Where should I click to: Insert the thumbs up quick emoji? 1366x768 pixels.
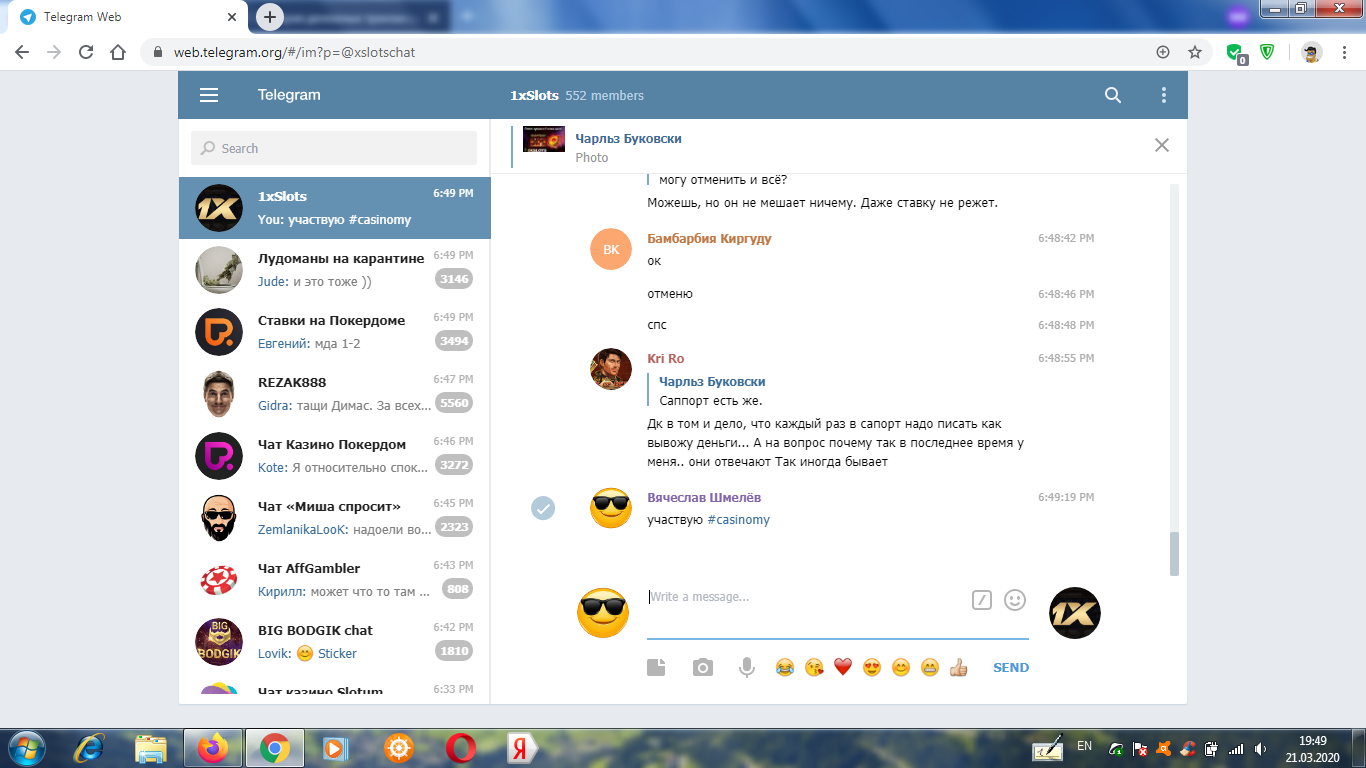(959, 668)
